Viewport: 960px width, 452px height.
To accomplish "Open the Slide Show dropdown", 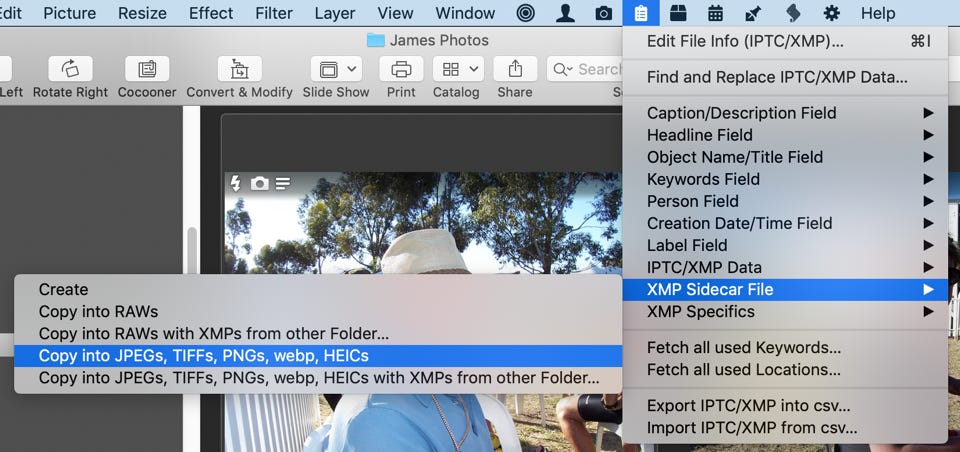I will pos(336,69).
